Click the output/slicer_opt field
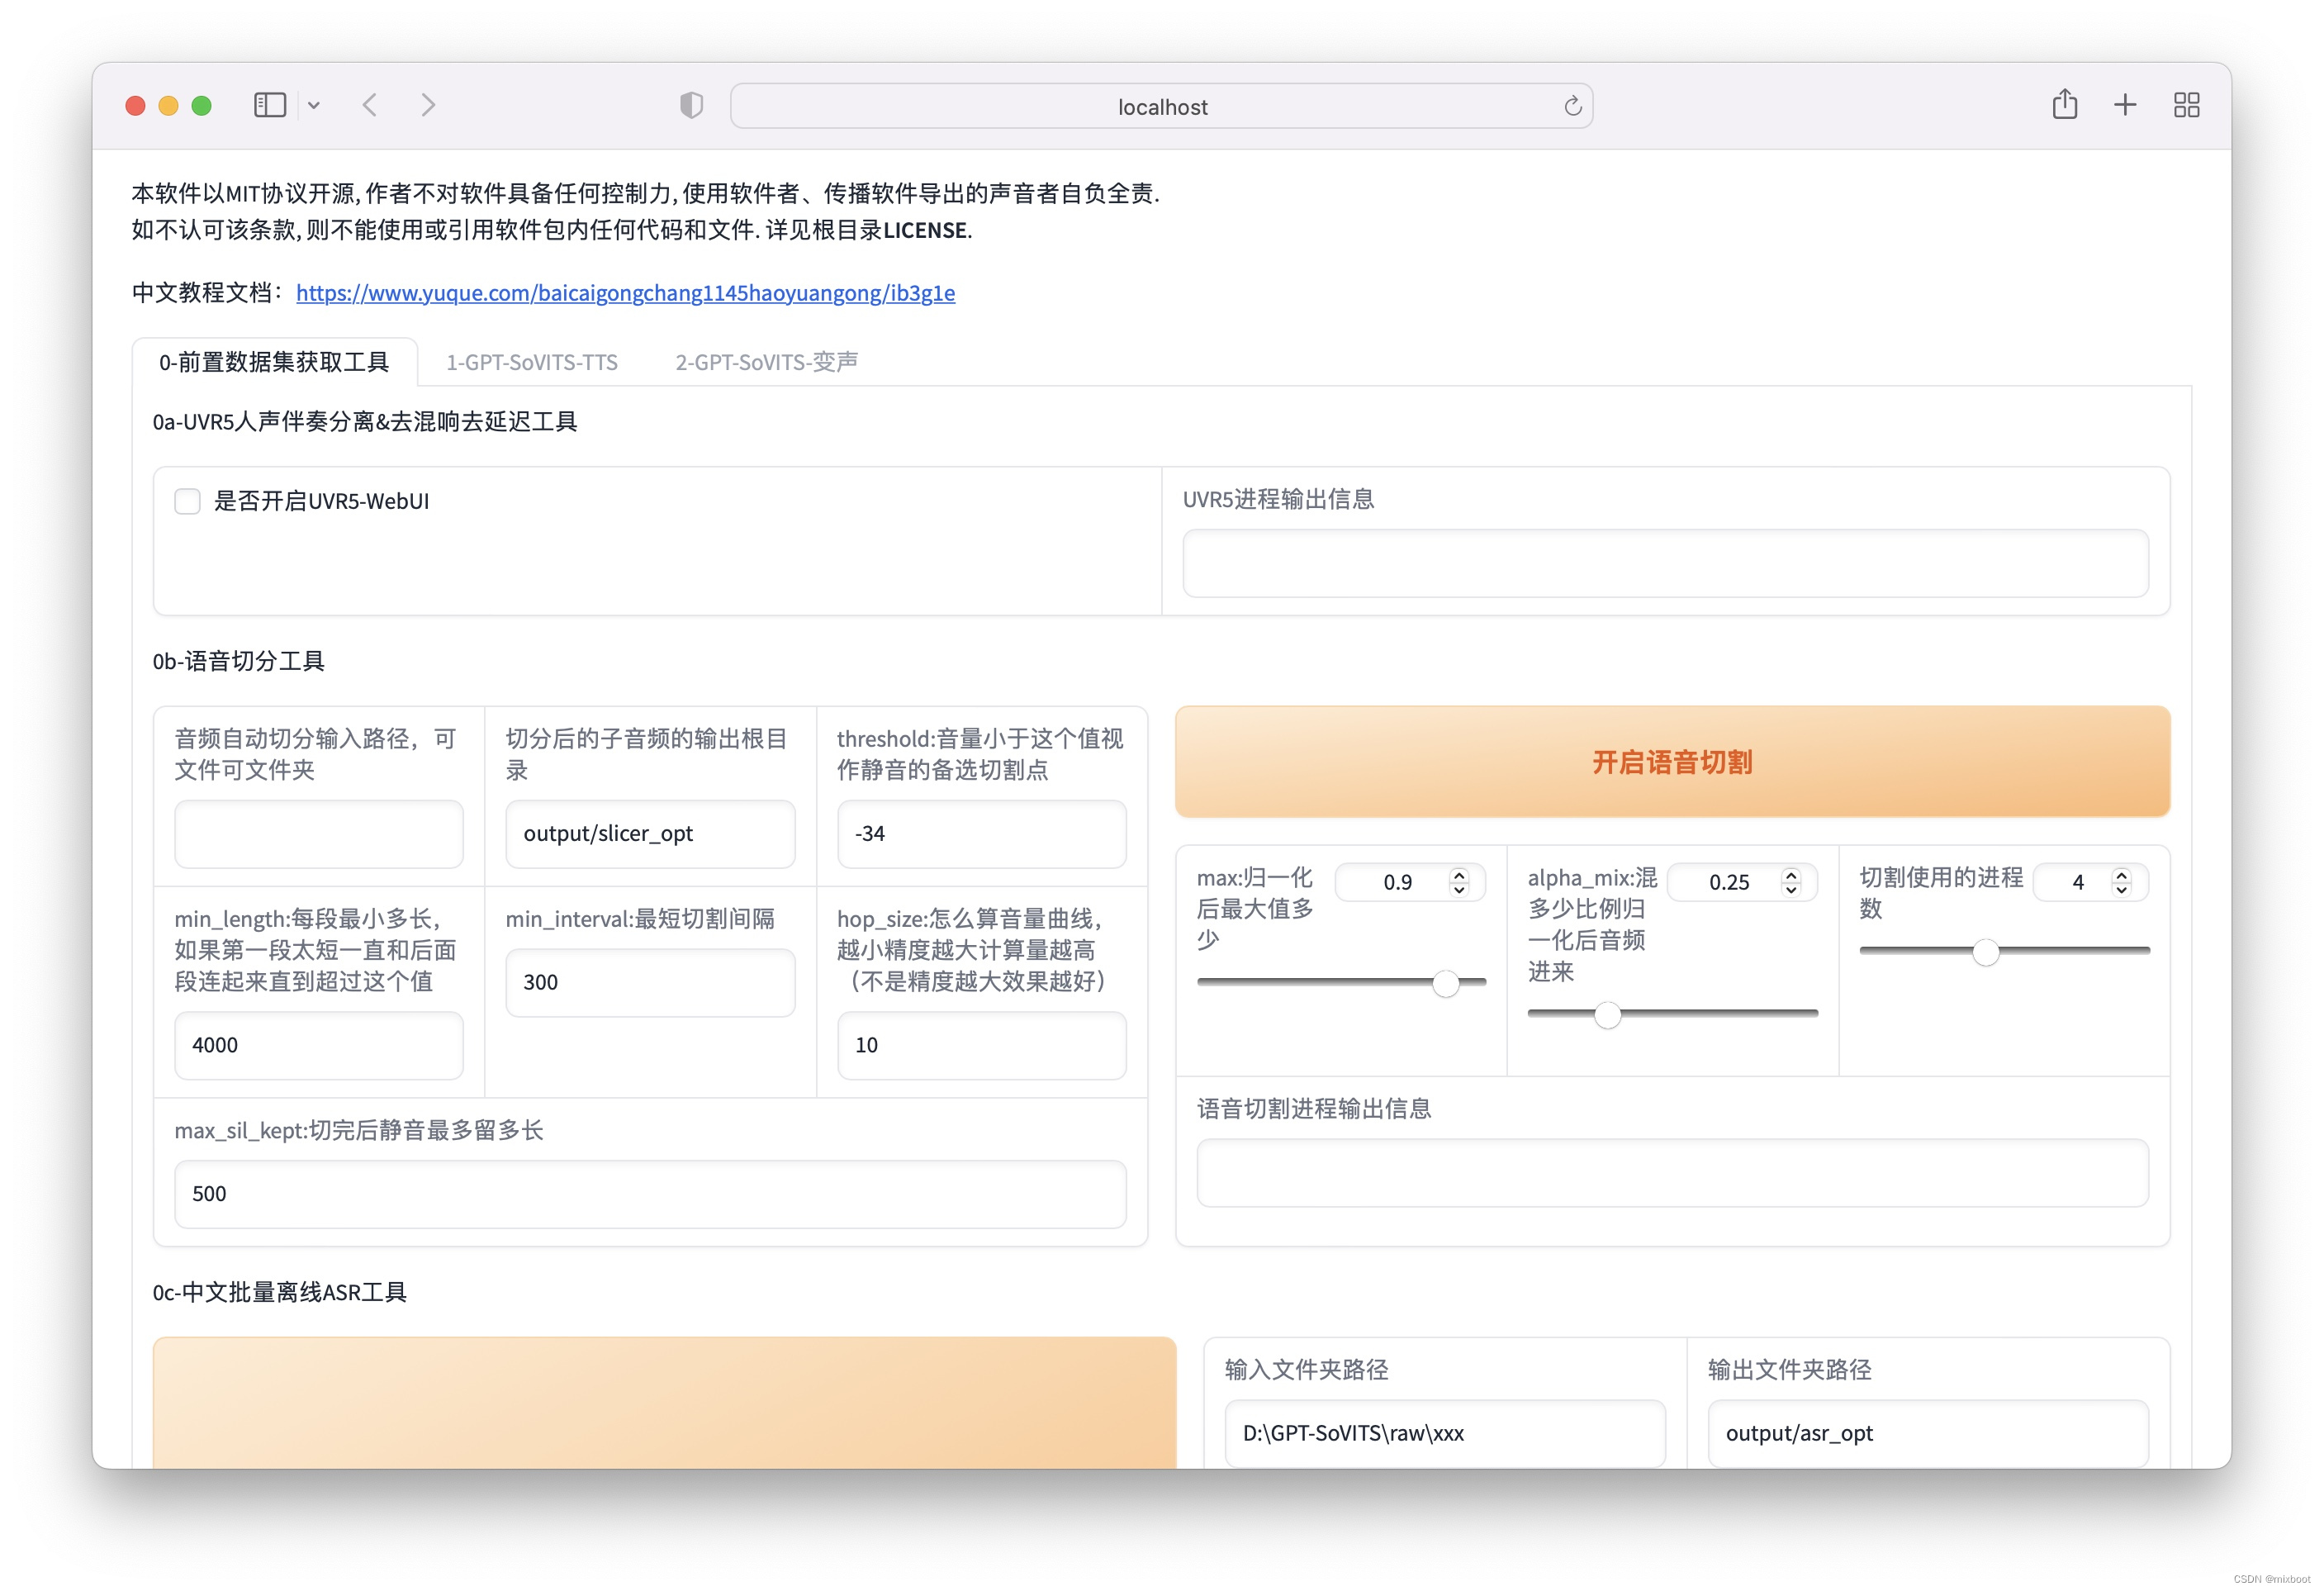Screen dimensions: 2324x1591 [650, 834]
